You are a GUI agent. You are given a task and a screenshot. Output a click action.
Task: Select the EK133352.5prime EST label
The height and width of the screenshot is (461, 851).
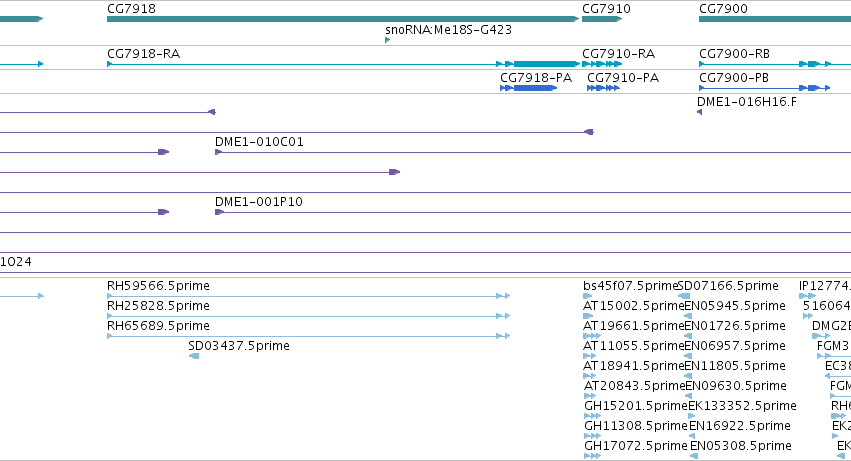coord(742,406)
